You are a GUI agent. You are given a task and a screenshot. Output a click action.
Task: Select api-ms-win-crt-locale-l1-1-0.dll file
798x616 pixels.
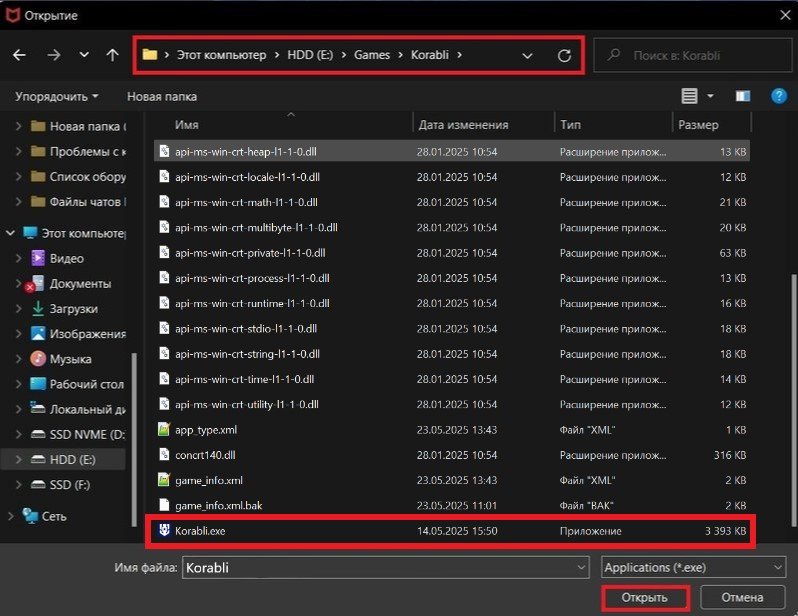click(x=452, y=177)
